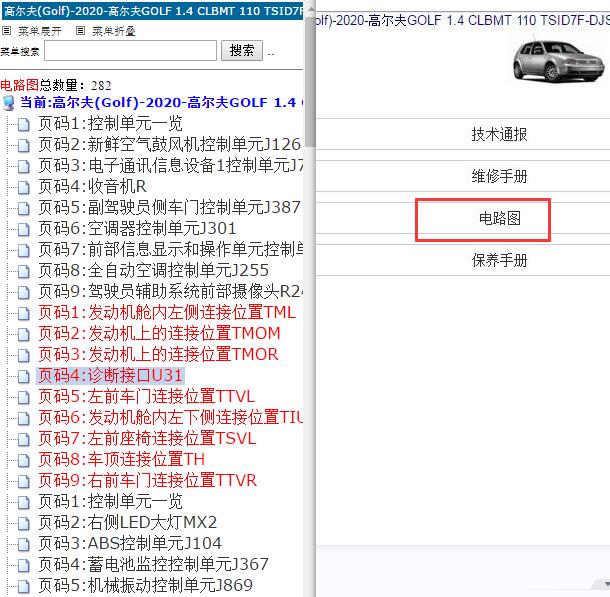
Task: Click page icon beside 页码5:机械振动控制单元J869
Action: 24,586
